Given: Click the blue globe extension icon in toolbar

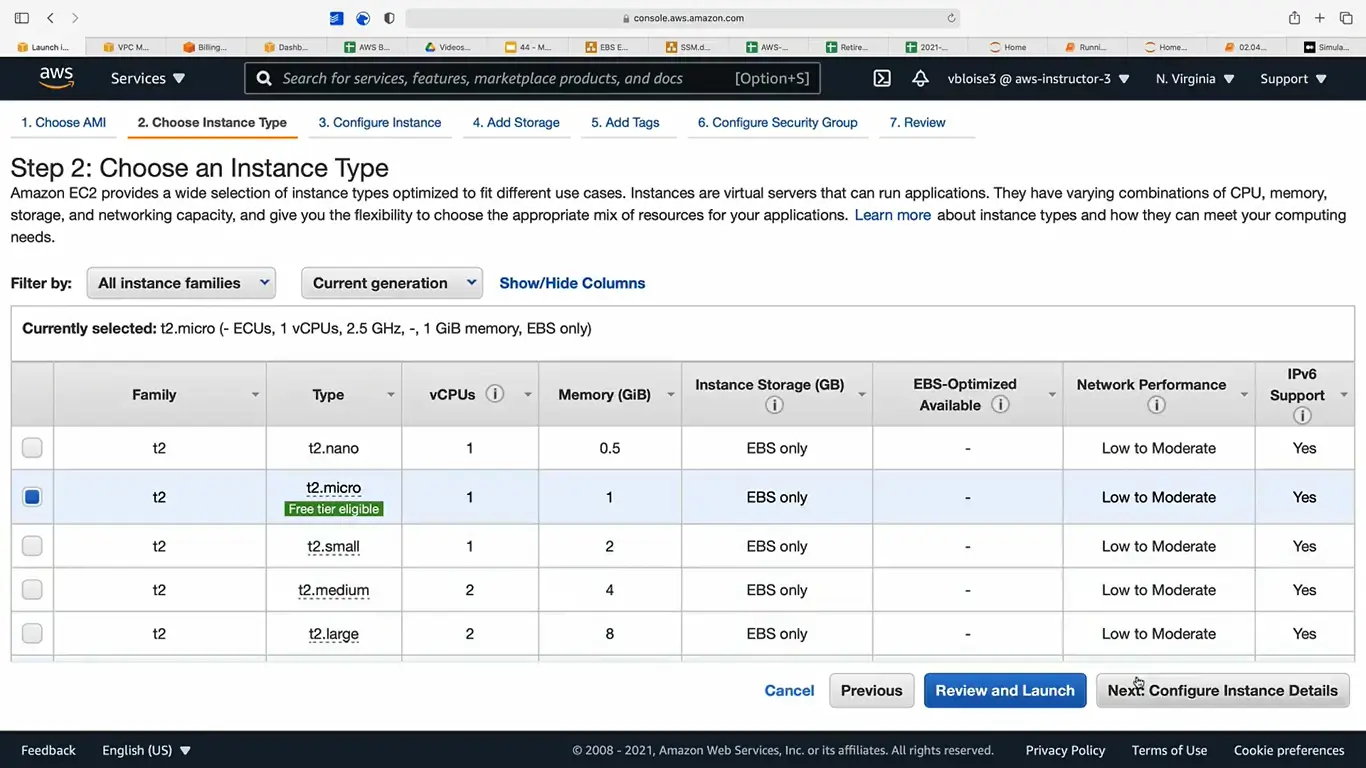Looking at the screenshot, I should [x=363, y=18].
